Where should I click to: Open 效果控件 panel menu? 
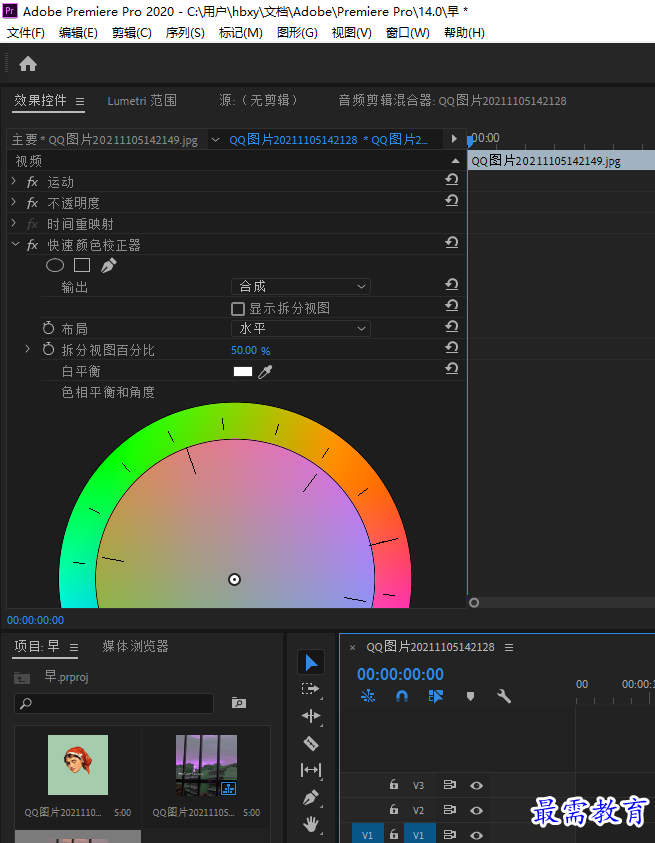(x=80, y=102)
